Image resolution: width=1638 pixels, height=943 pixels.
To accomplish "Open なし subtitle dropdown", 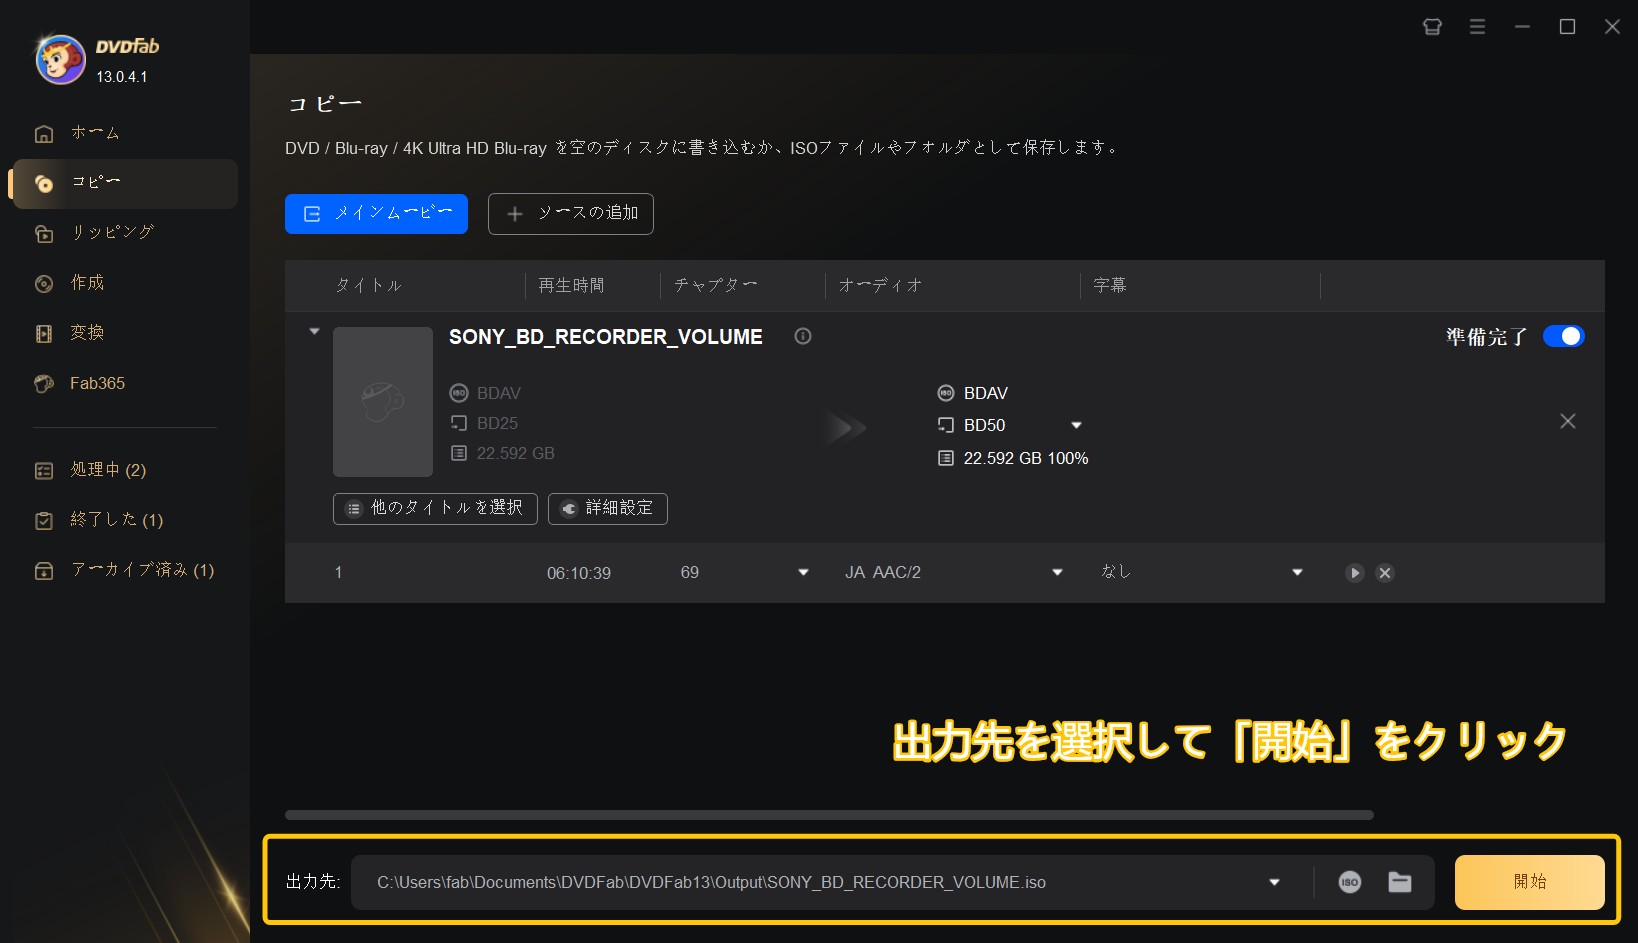I will click(1297, 572).
